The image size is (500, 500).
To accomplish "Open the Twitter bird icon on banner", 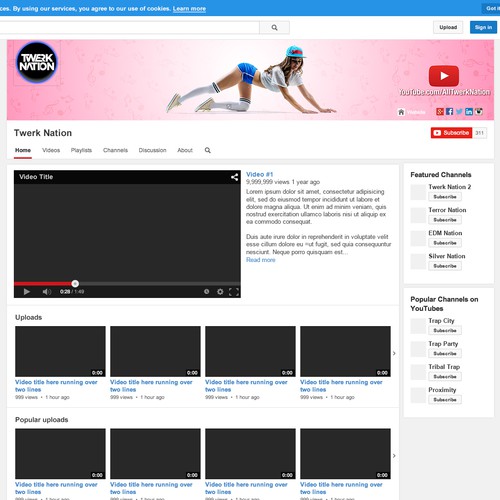I will coord(459,112).
